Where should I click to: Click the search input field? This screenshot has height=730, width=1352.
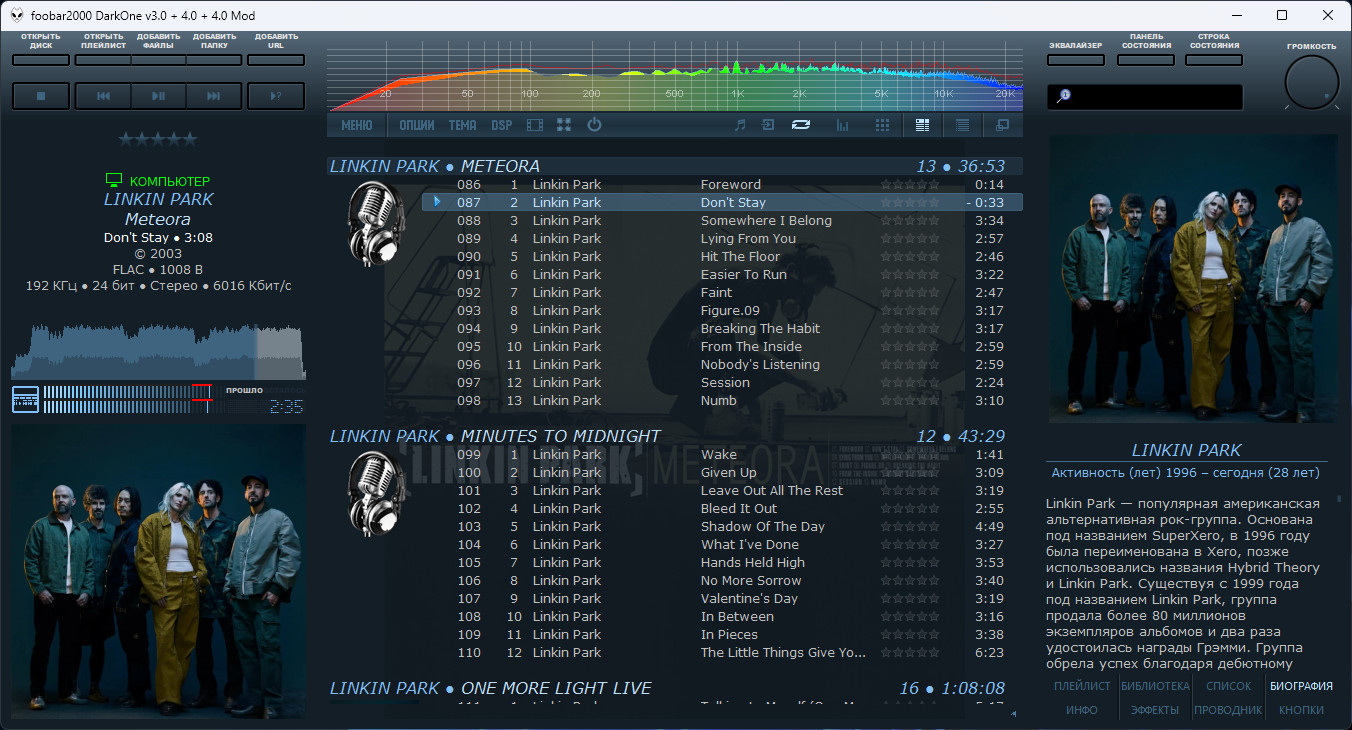1145,96
